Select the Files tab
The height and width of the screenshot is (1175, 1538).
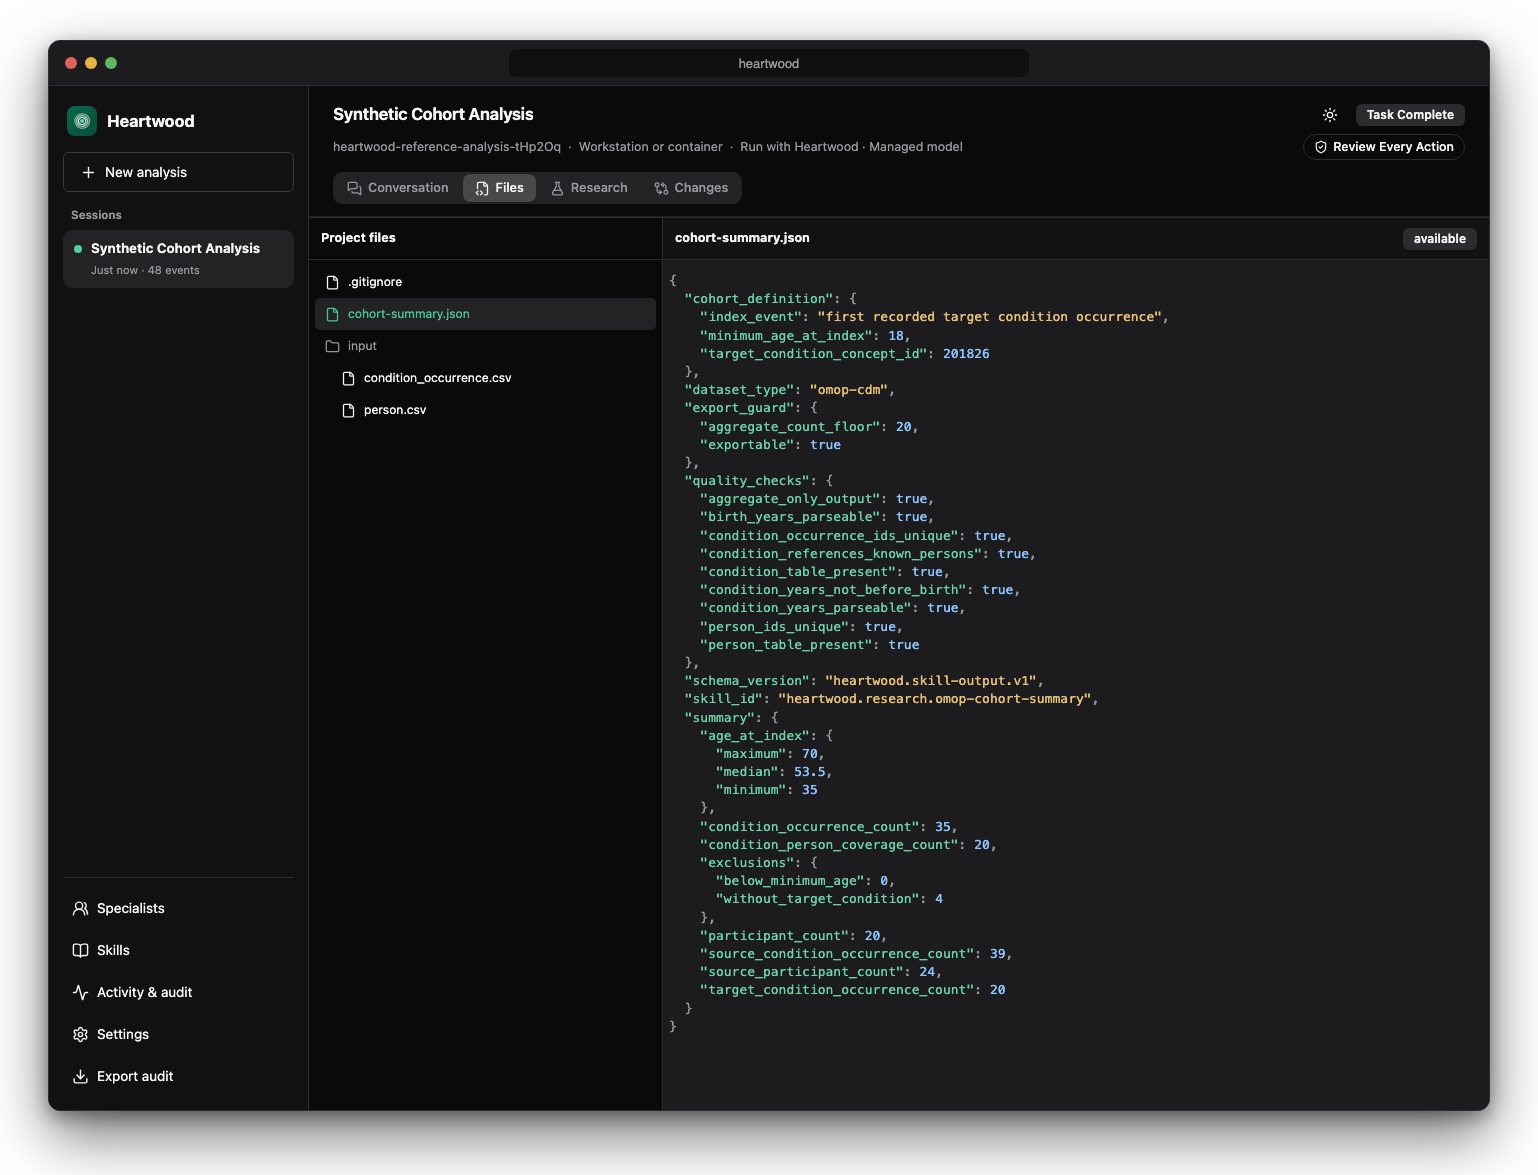point(500,188)
